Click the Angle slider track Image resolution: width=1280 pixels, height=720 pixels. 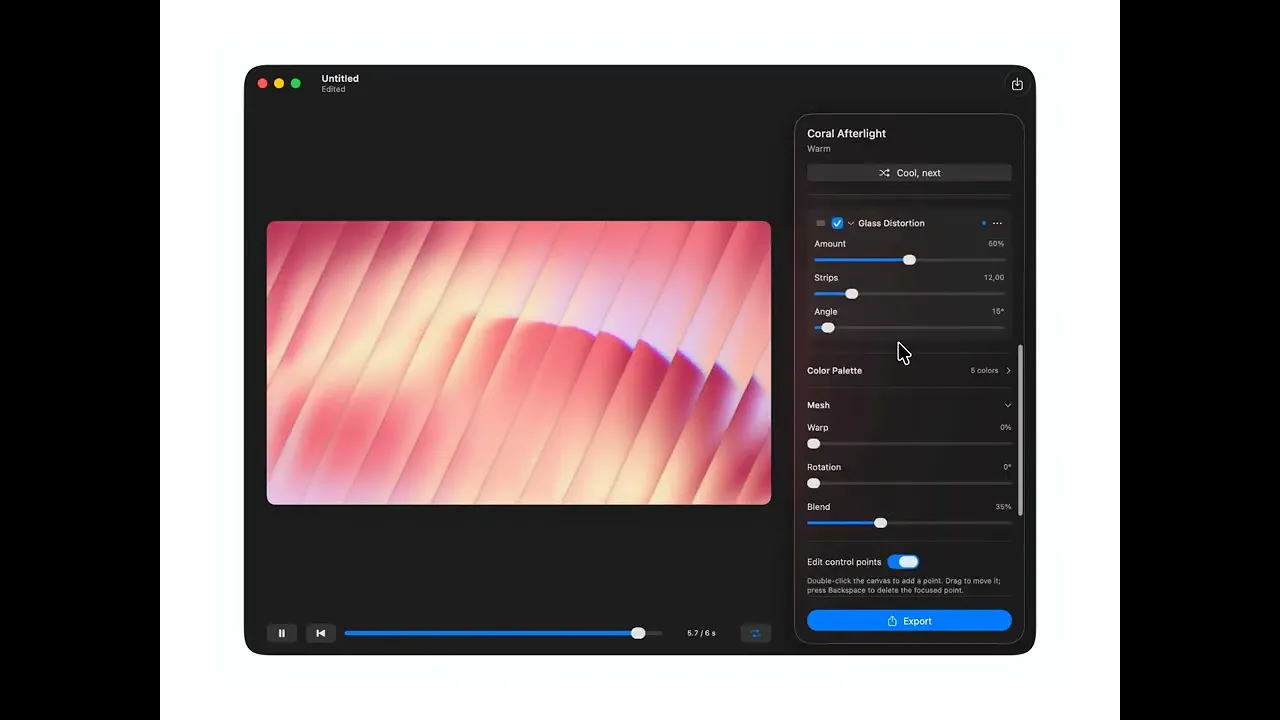pyautogui.click(x=909, y=328)
